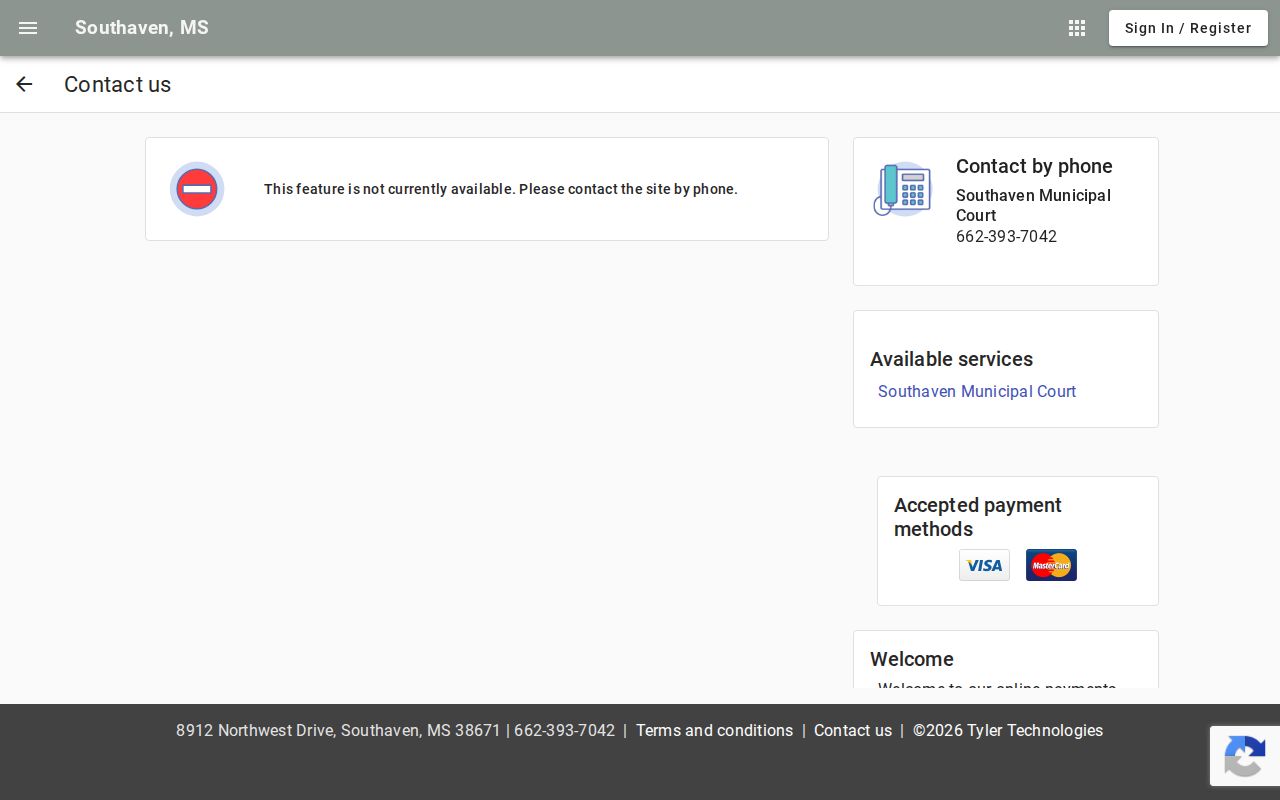Open Terms and conditions footer link
Image resolution: width=1280 pixels, height=800 pixels.
click(714, 730)
